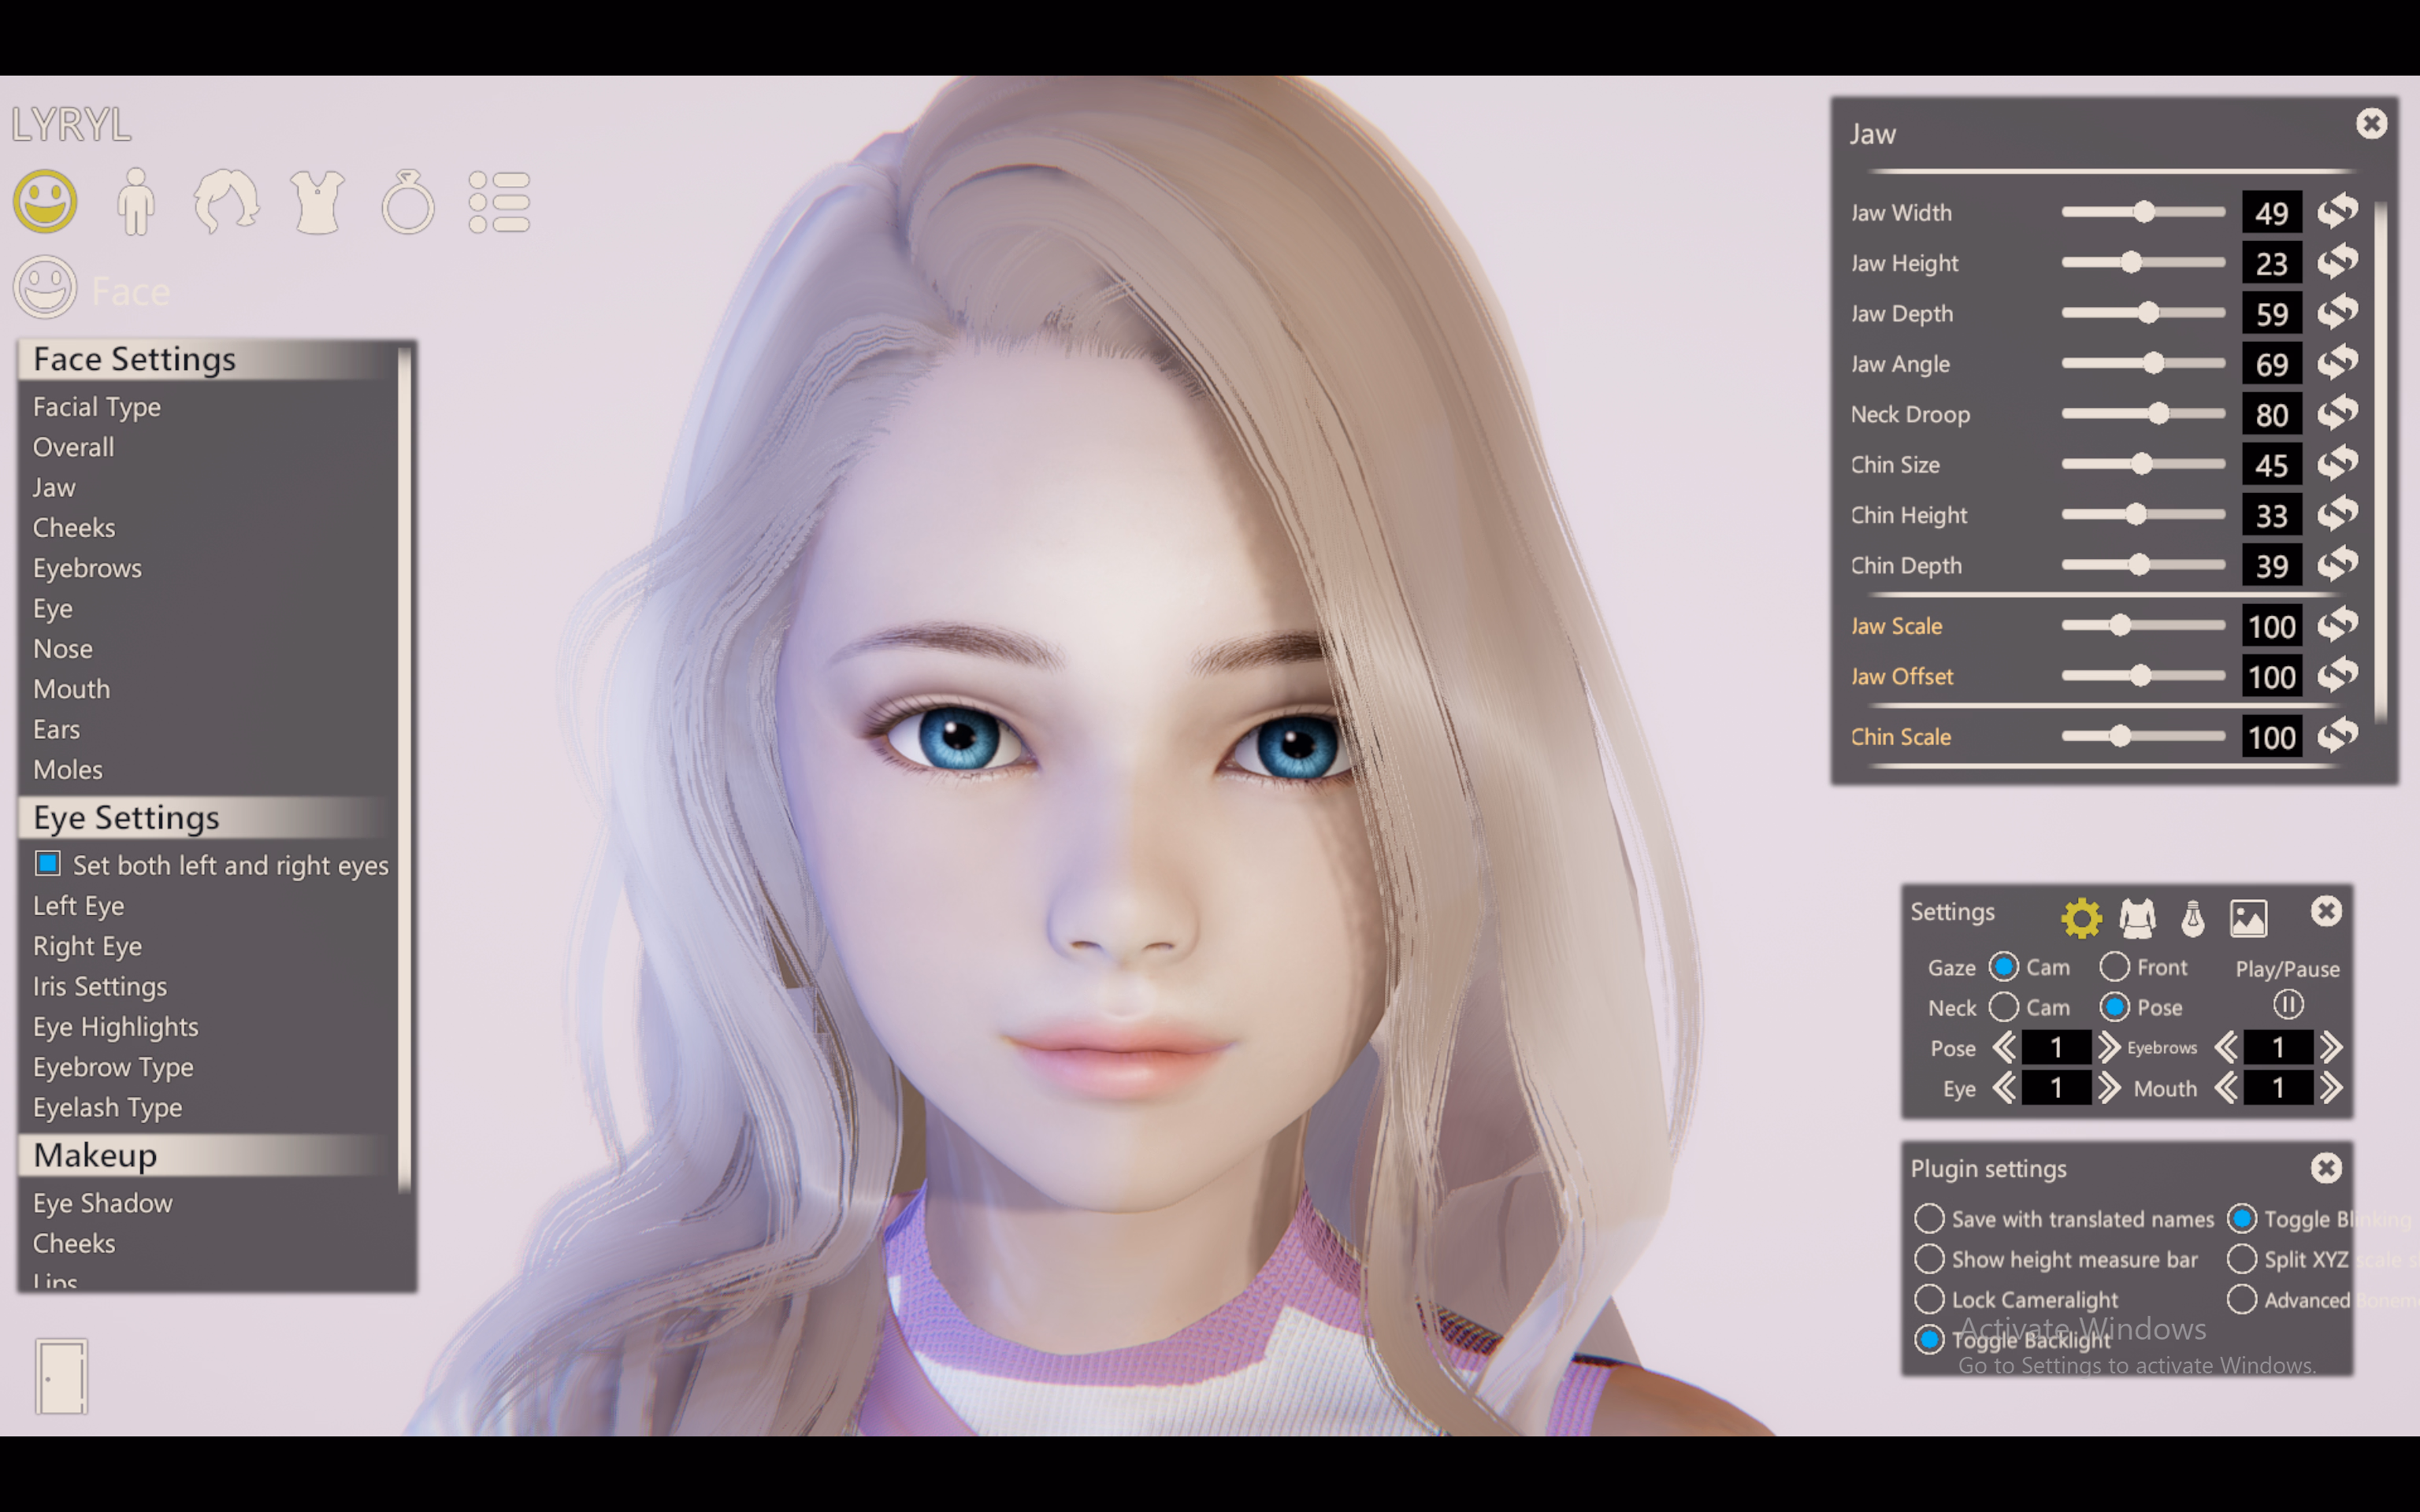Reset Chin Height value
Image resolution: width=2420 pixels, height=1512 pixels.
[2338, 514]
